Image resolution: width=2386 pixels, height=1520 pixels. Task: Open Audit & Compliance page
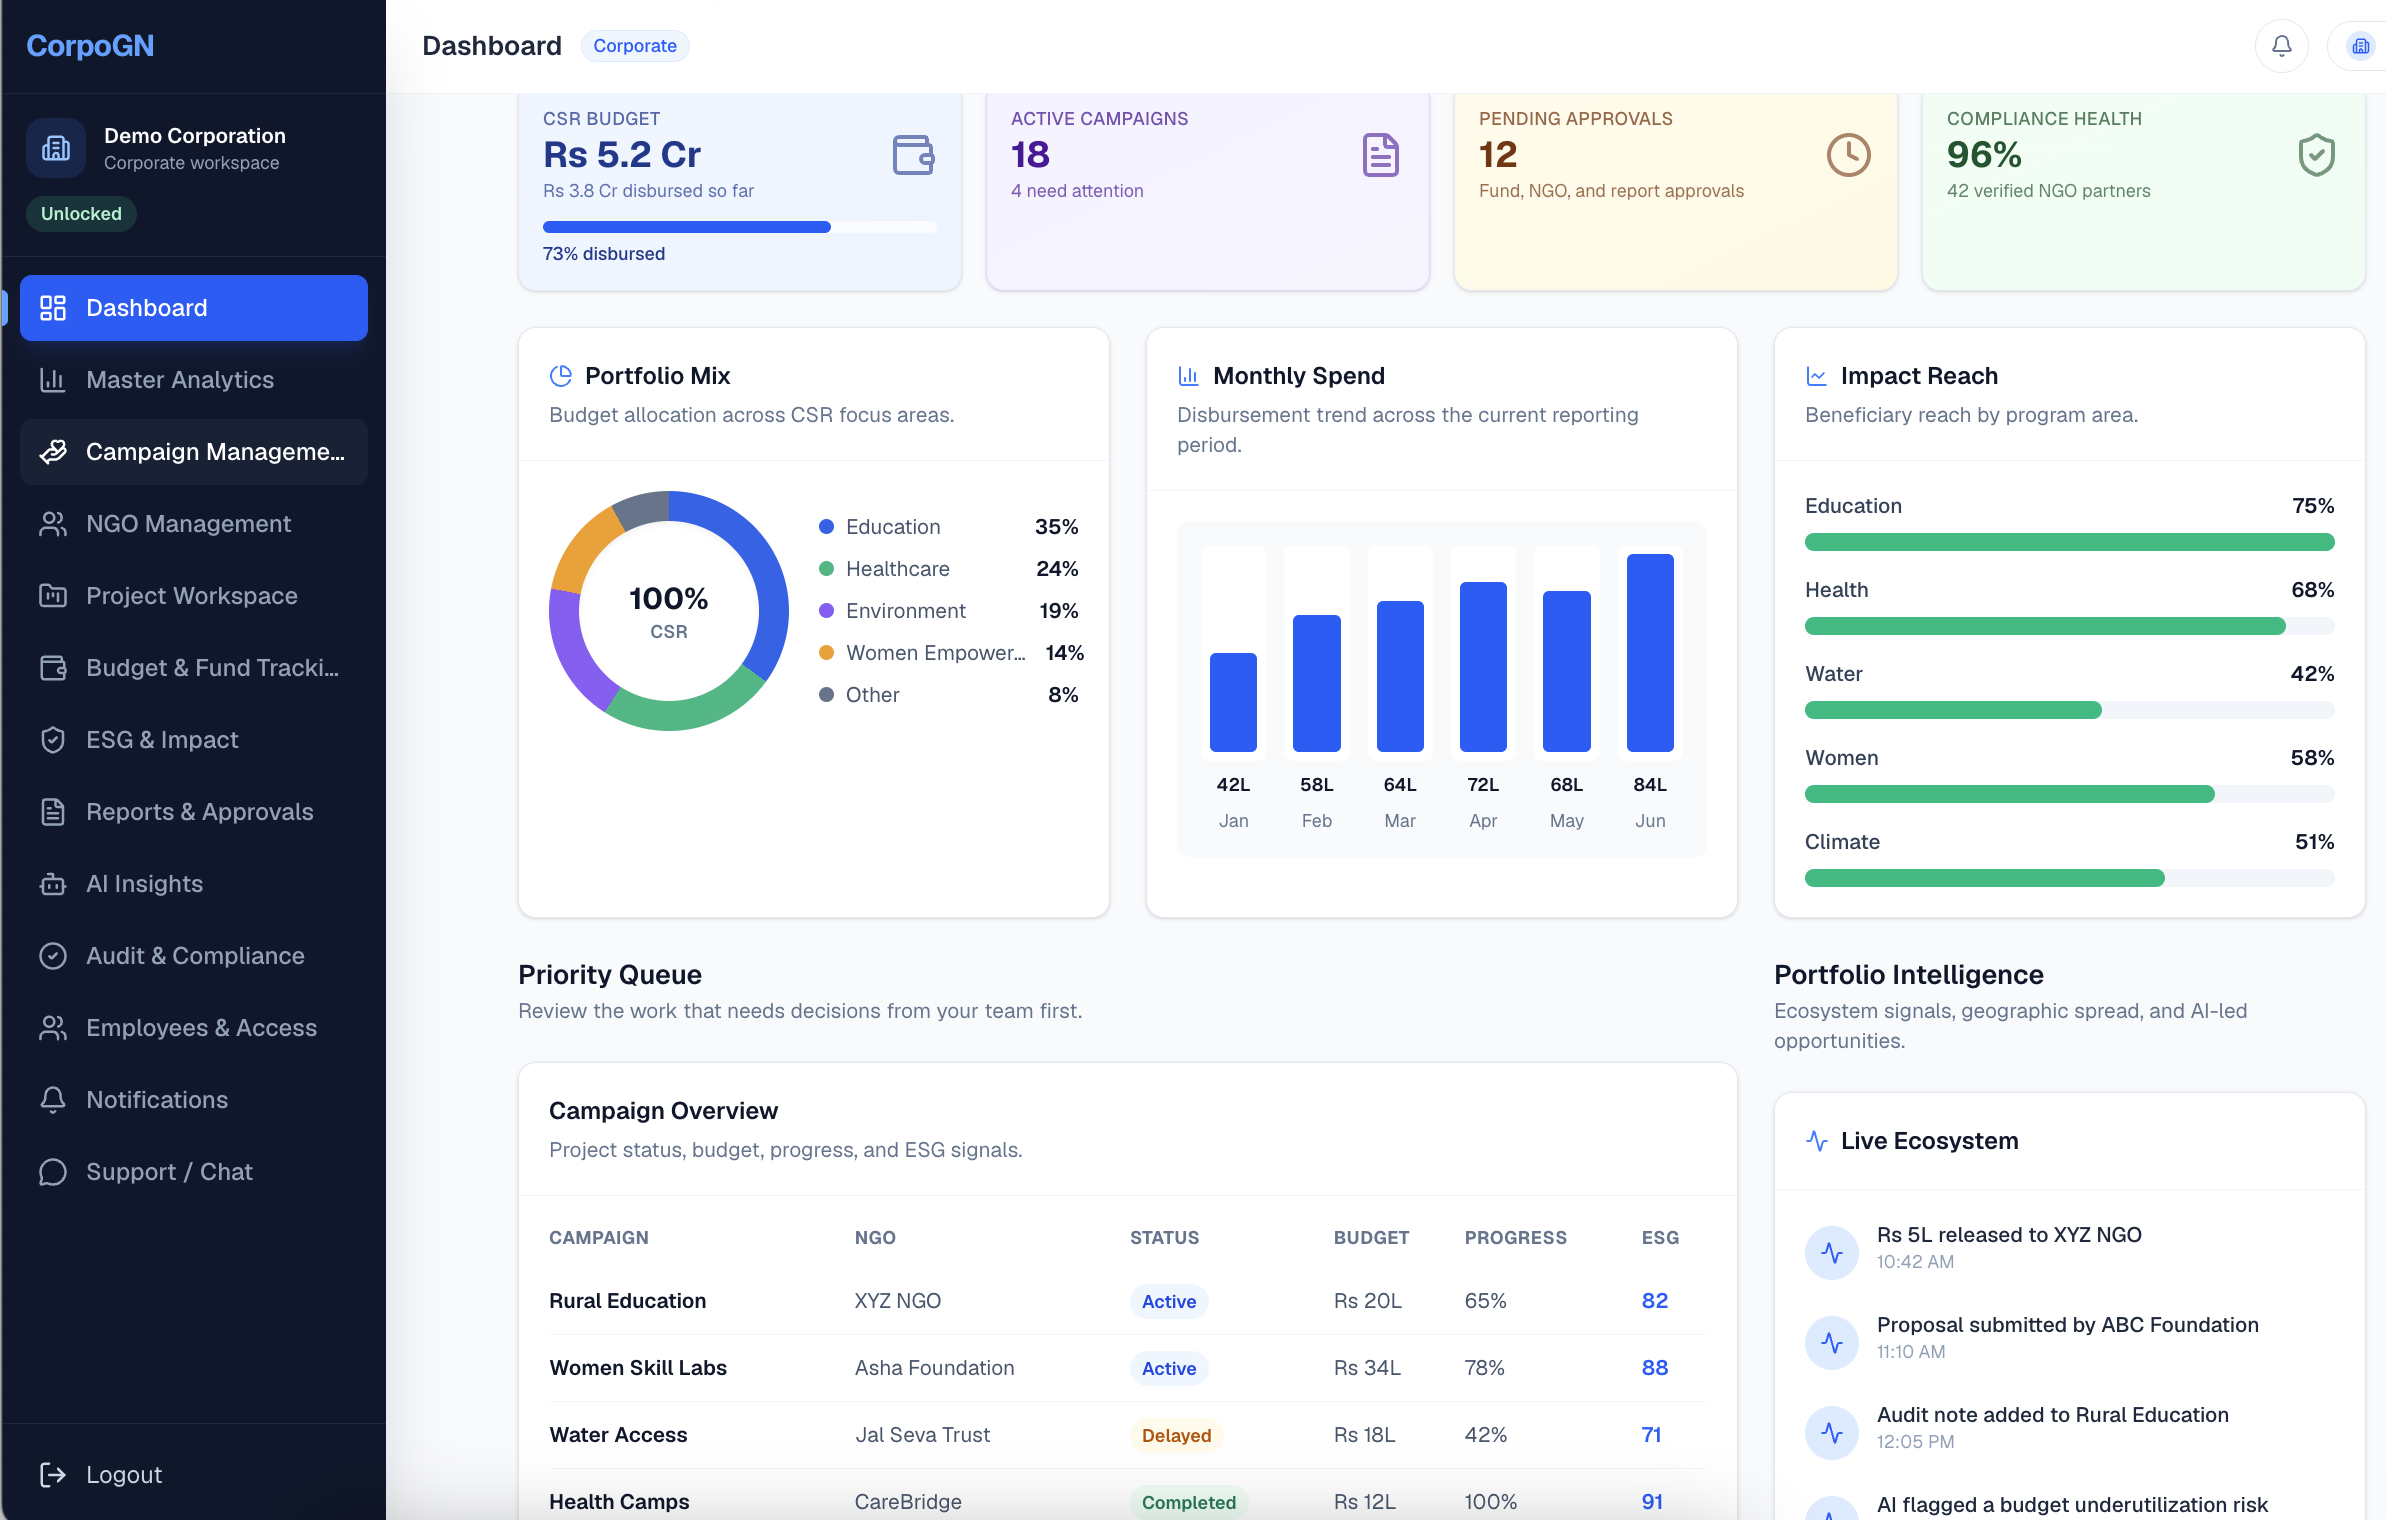194,956
